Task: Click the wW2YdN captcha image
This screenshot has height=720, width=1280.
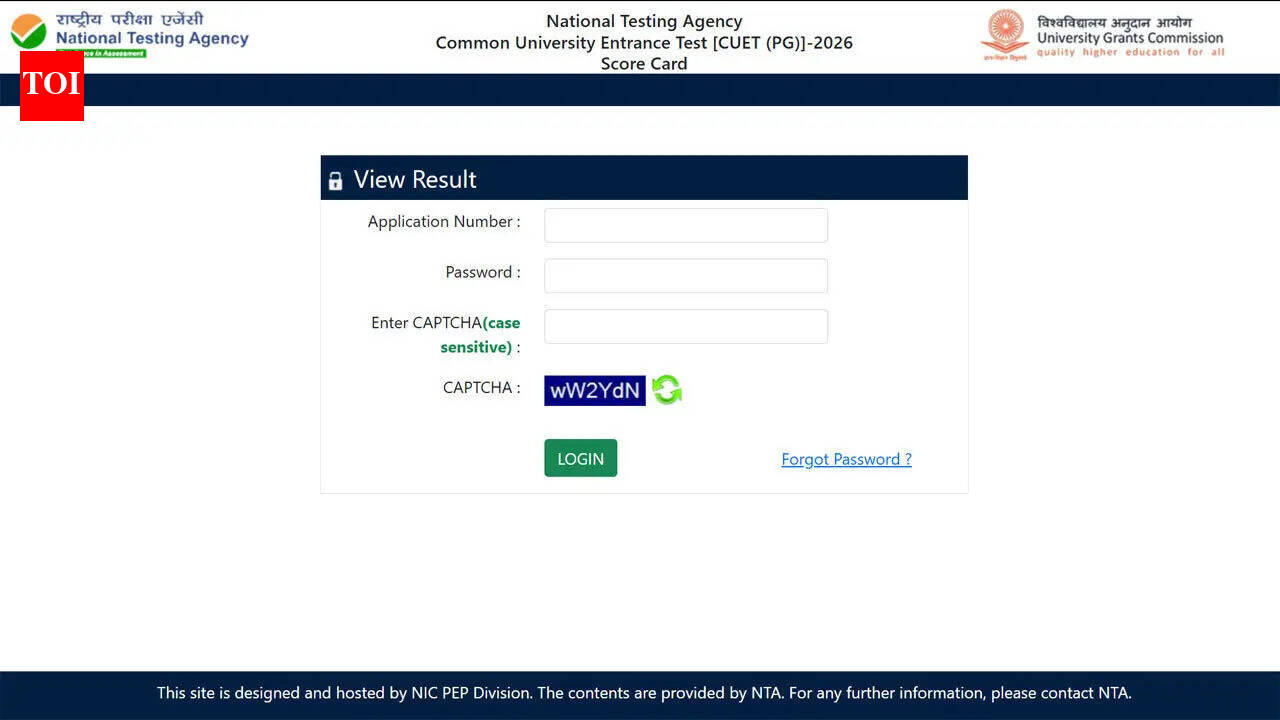Action: point(594,390)
